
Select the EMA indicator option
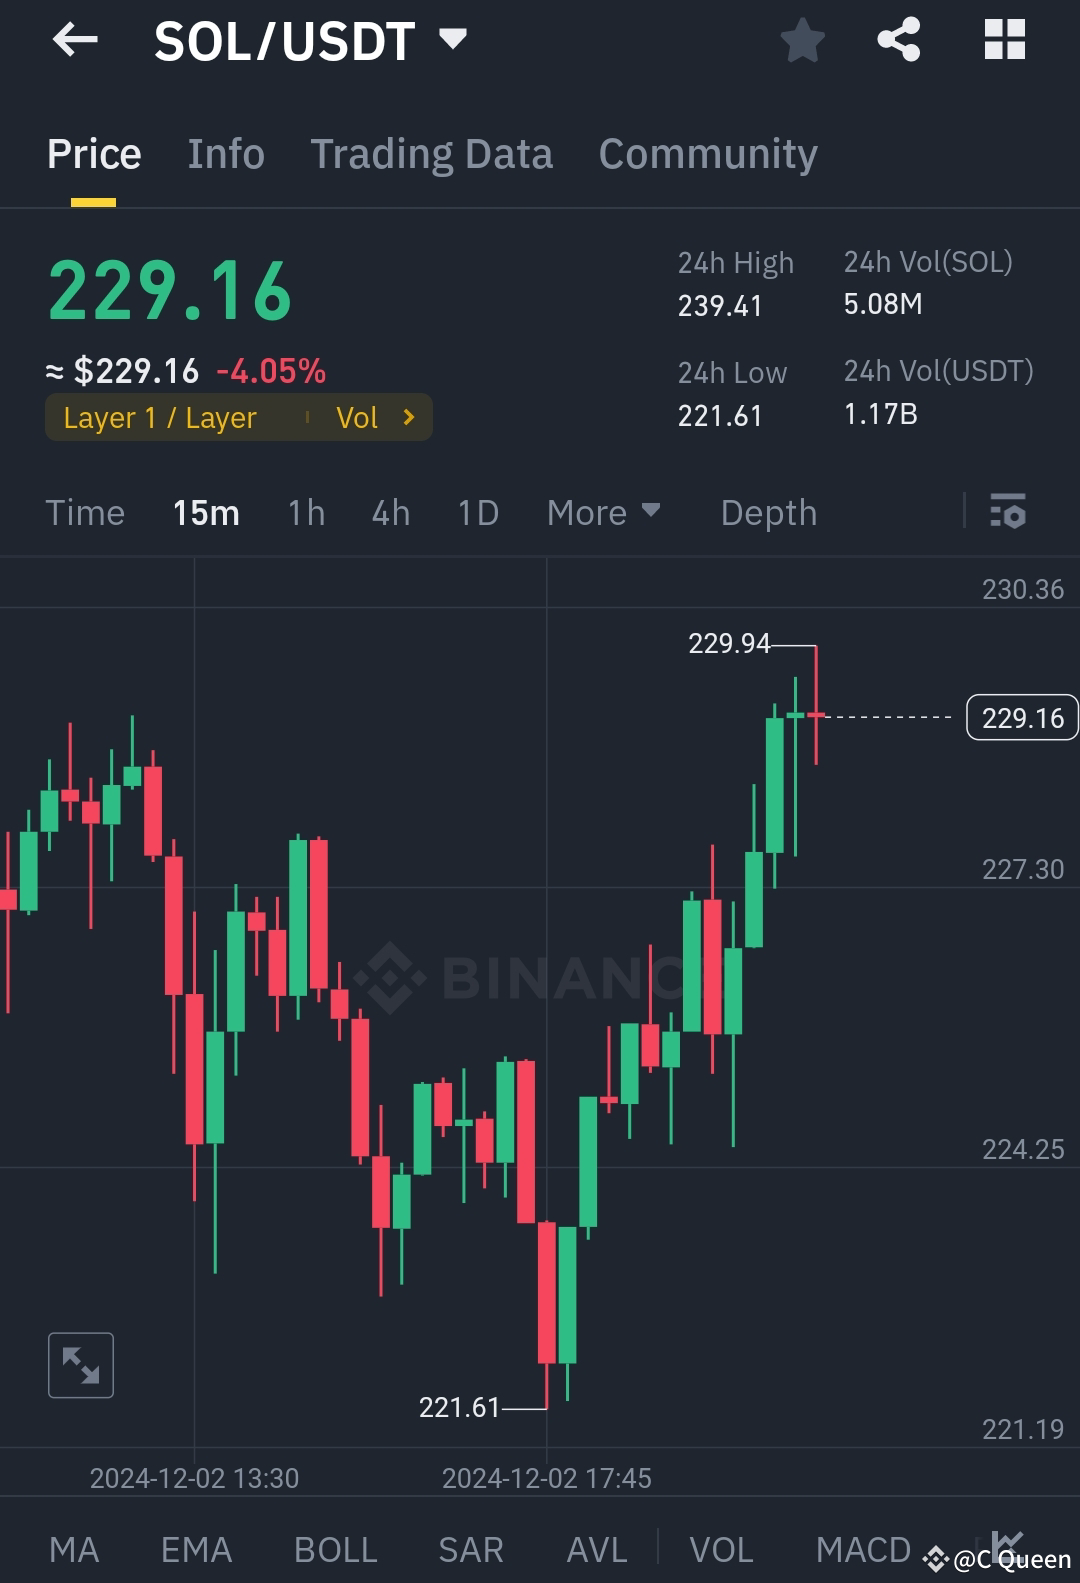[195, 1548]
